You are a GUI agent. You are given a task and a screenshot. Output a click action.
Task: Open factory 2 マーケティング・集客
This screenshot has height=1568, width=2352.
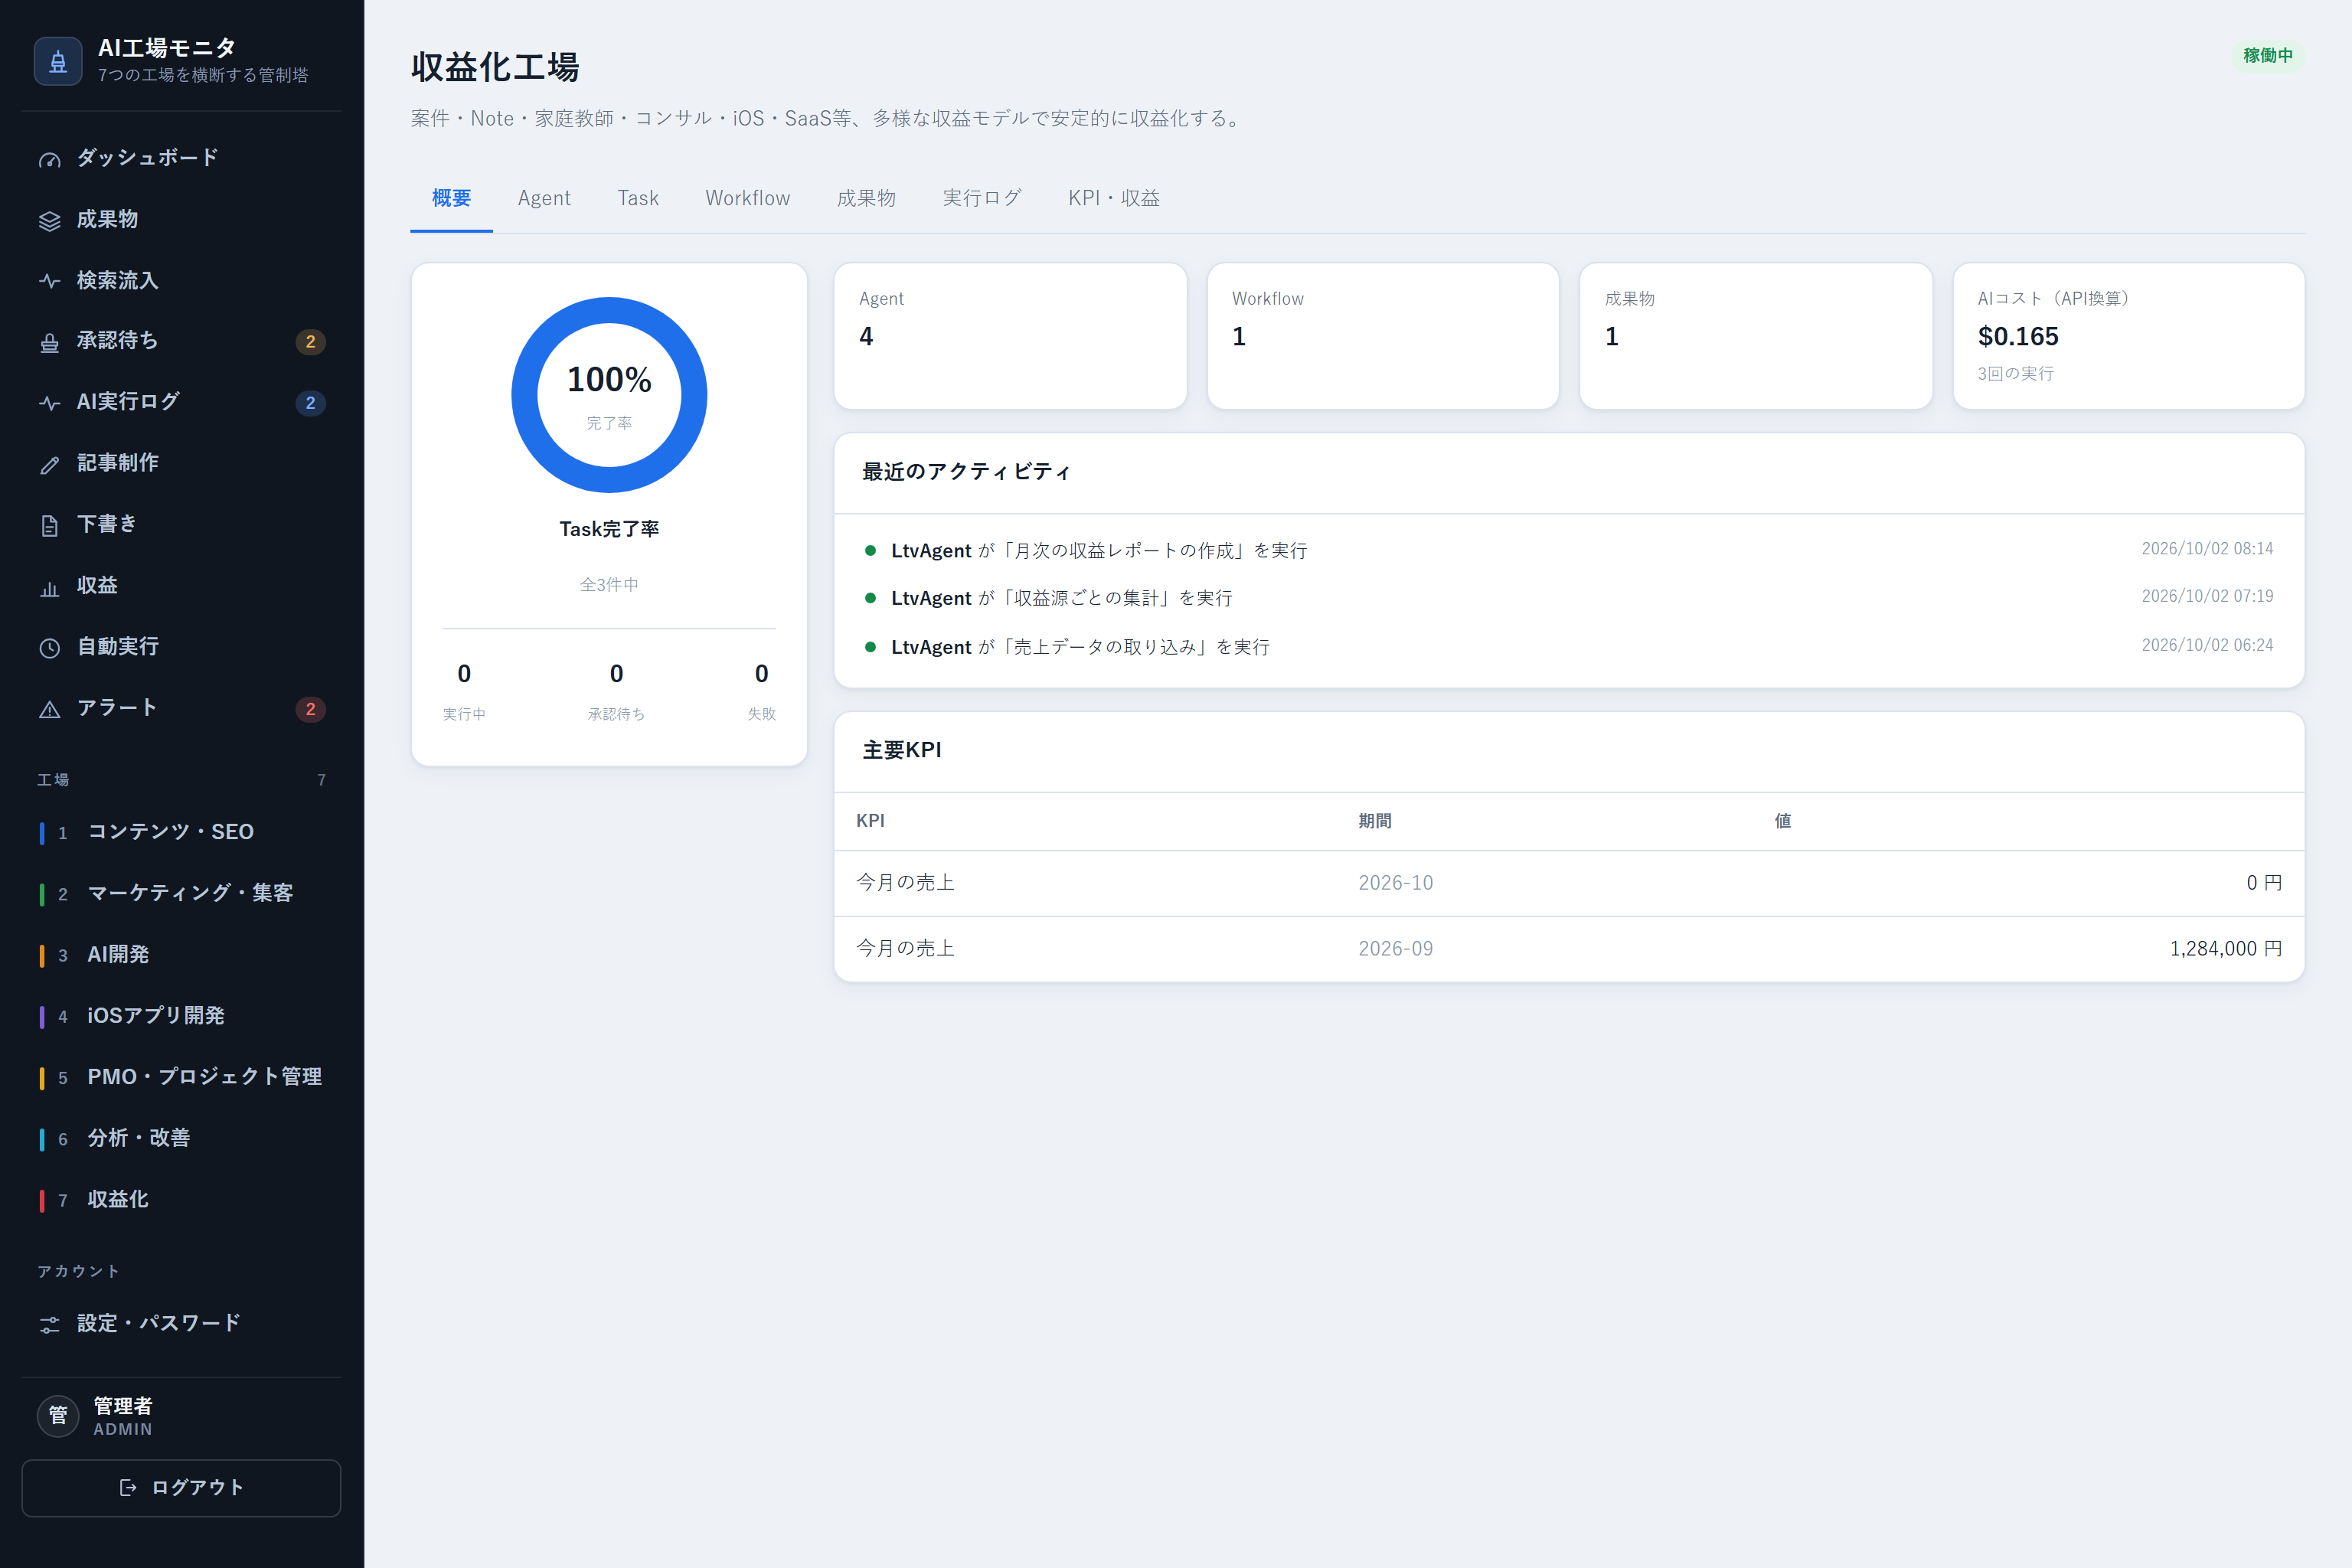[181, 893]
